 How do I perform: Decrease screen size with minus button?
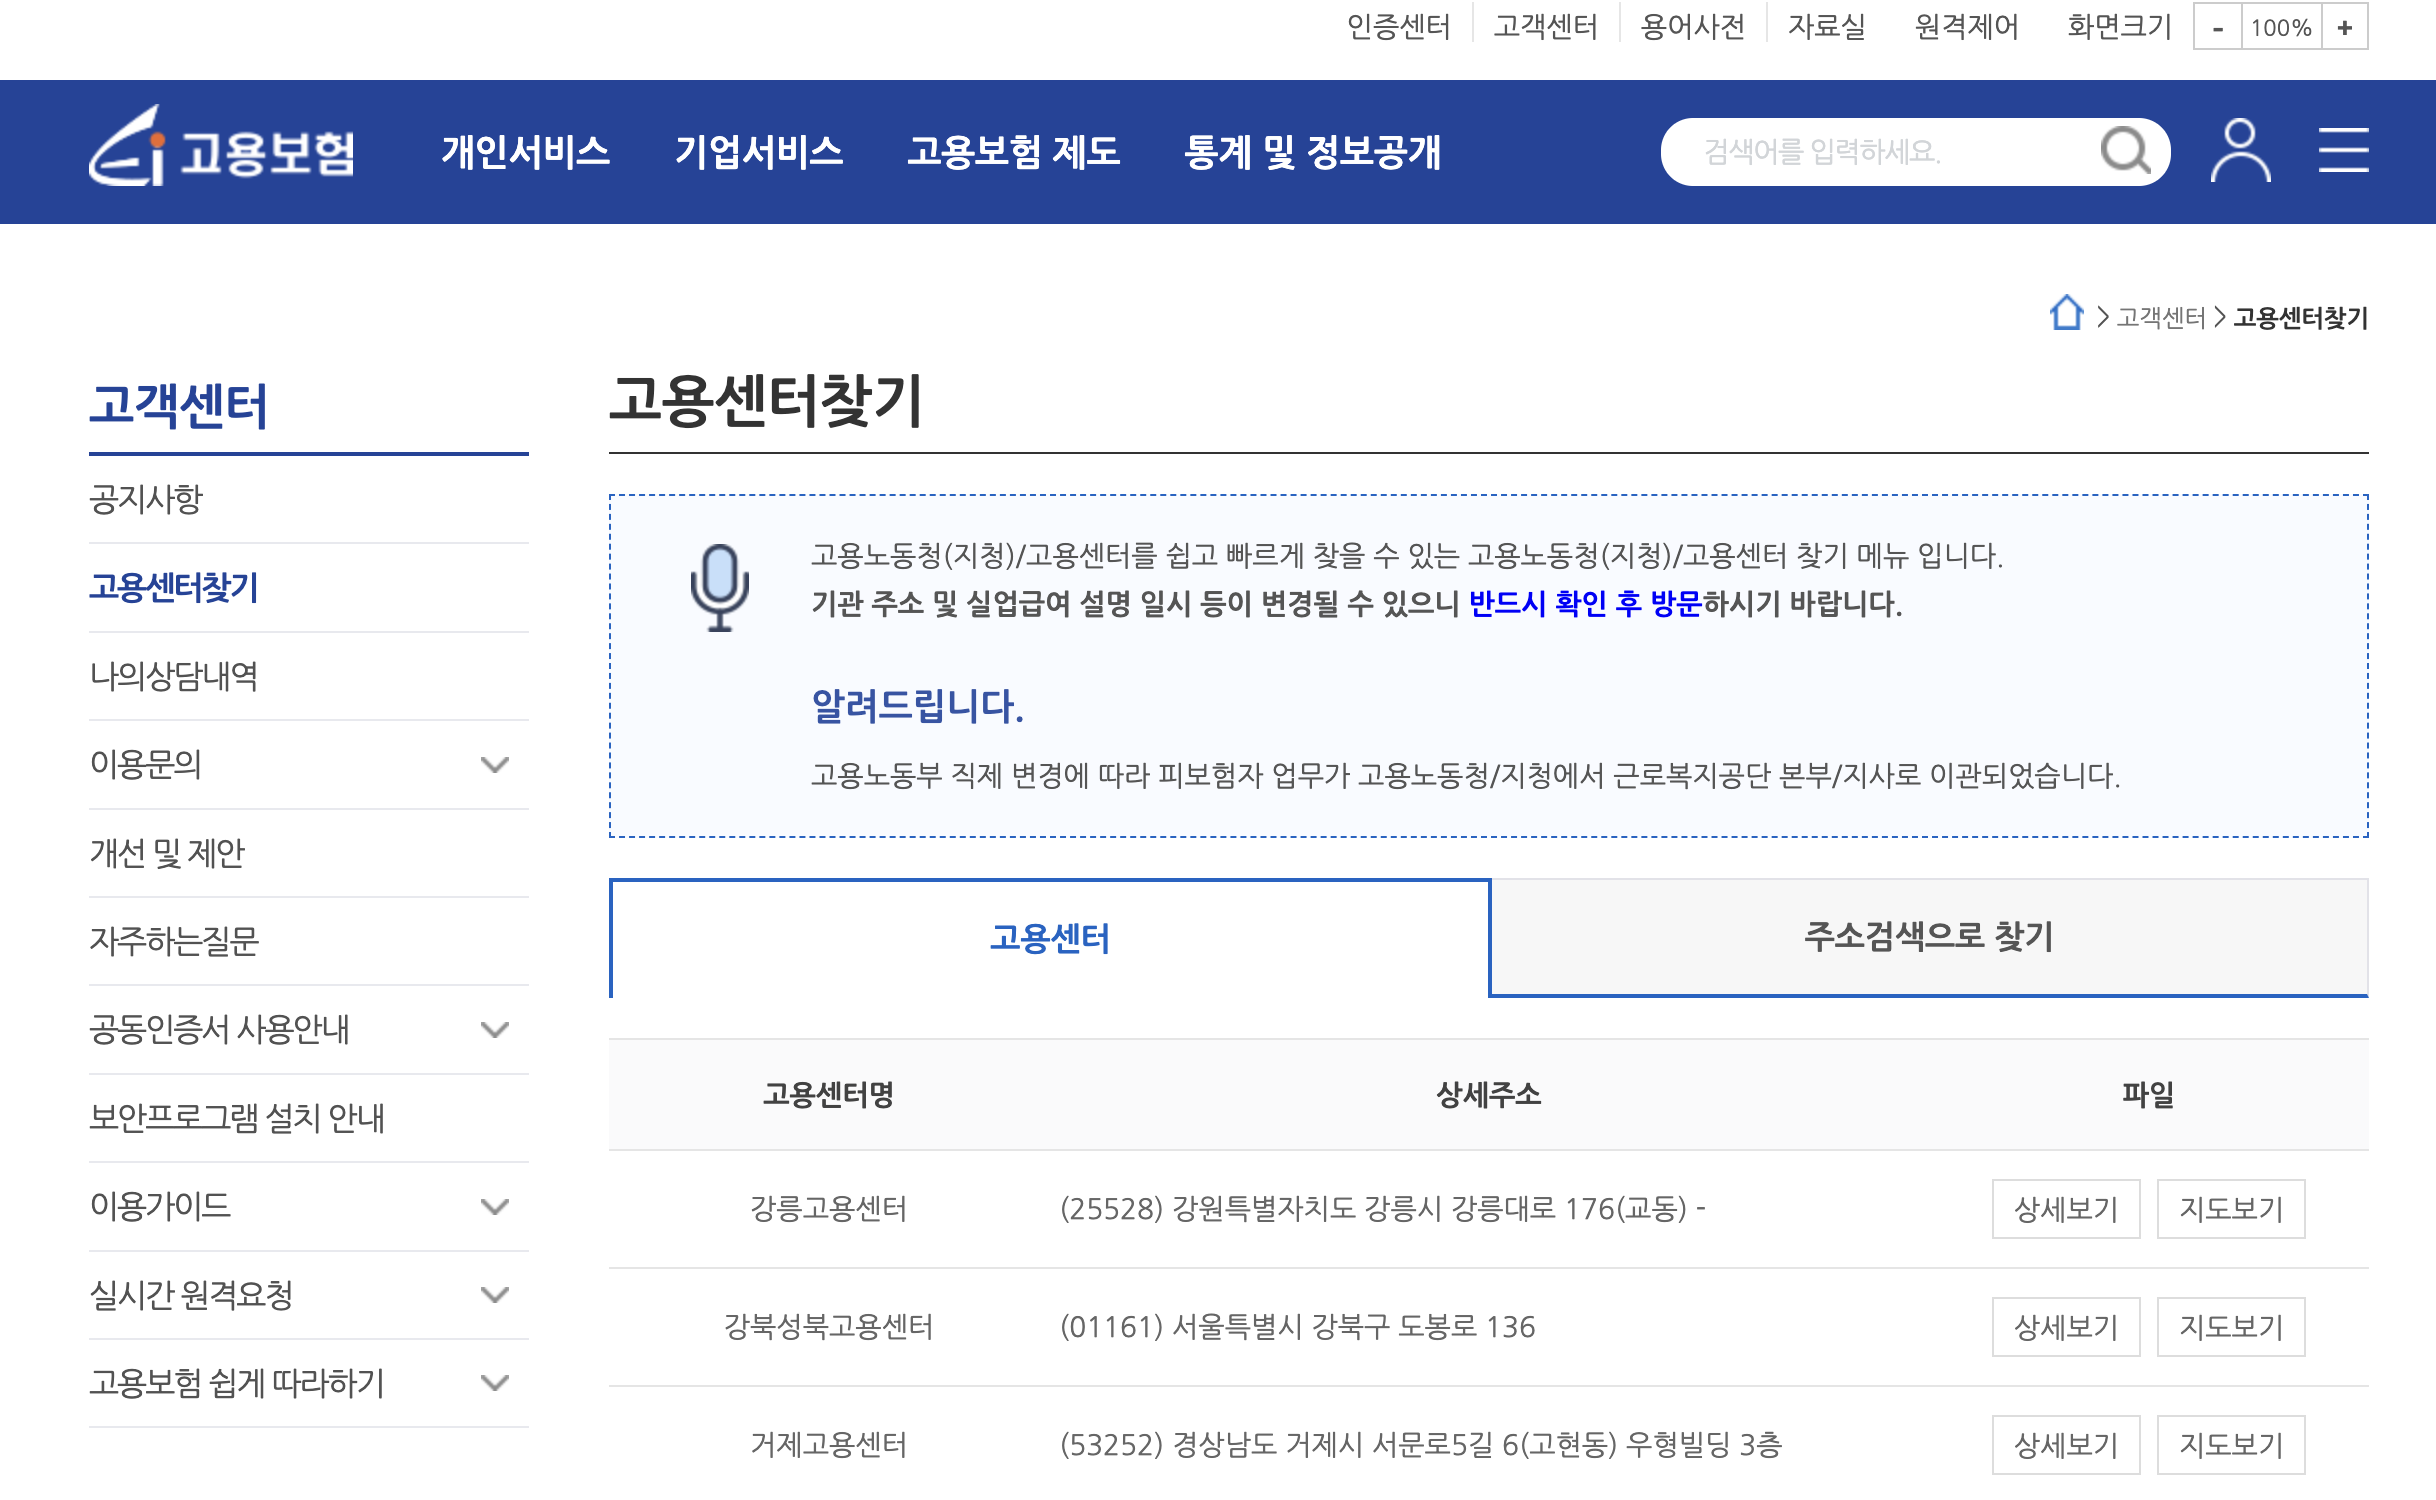pyautogui.click(x=2217, y=28)
